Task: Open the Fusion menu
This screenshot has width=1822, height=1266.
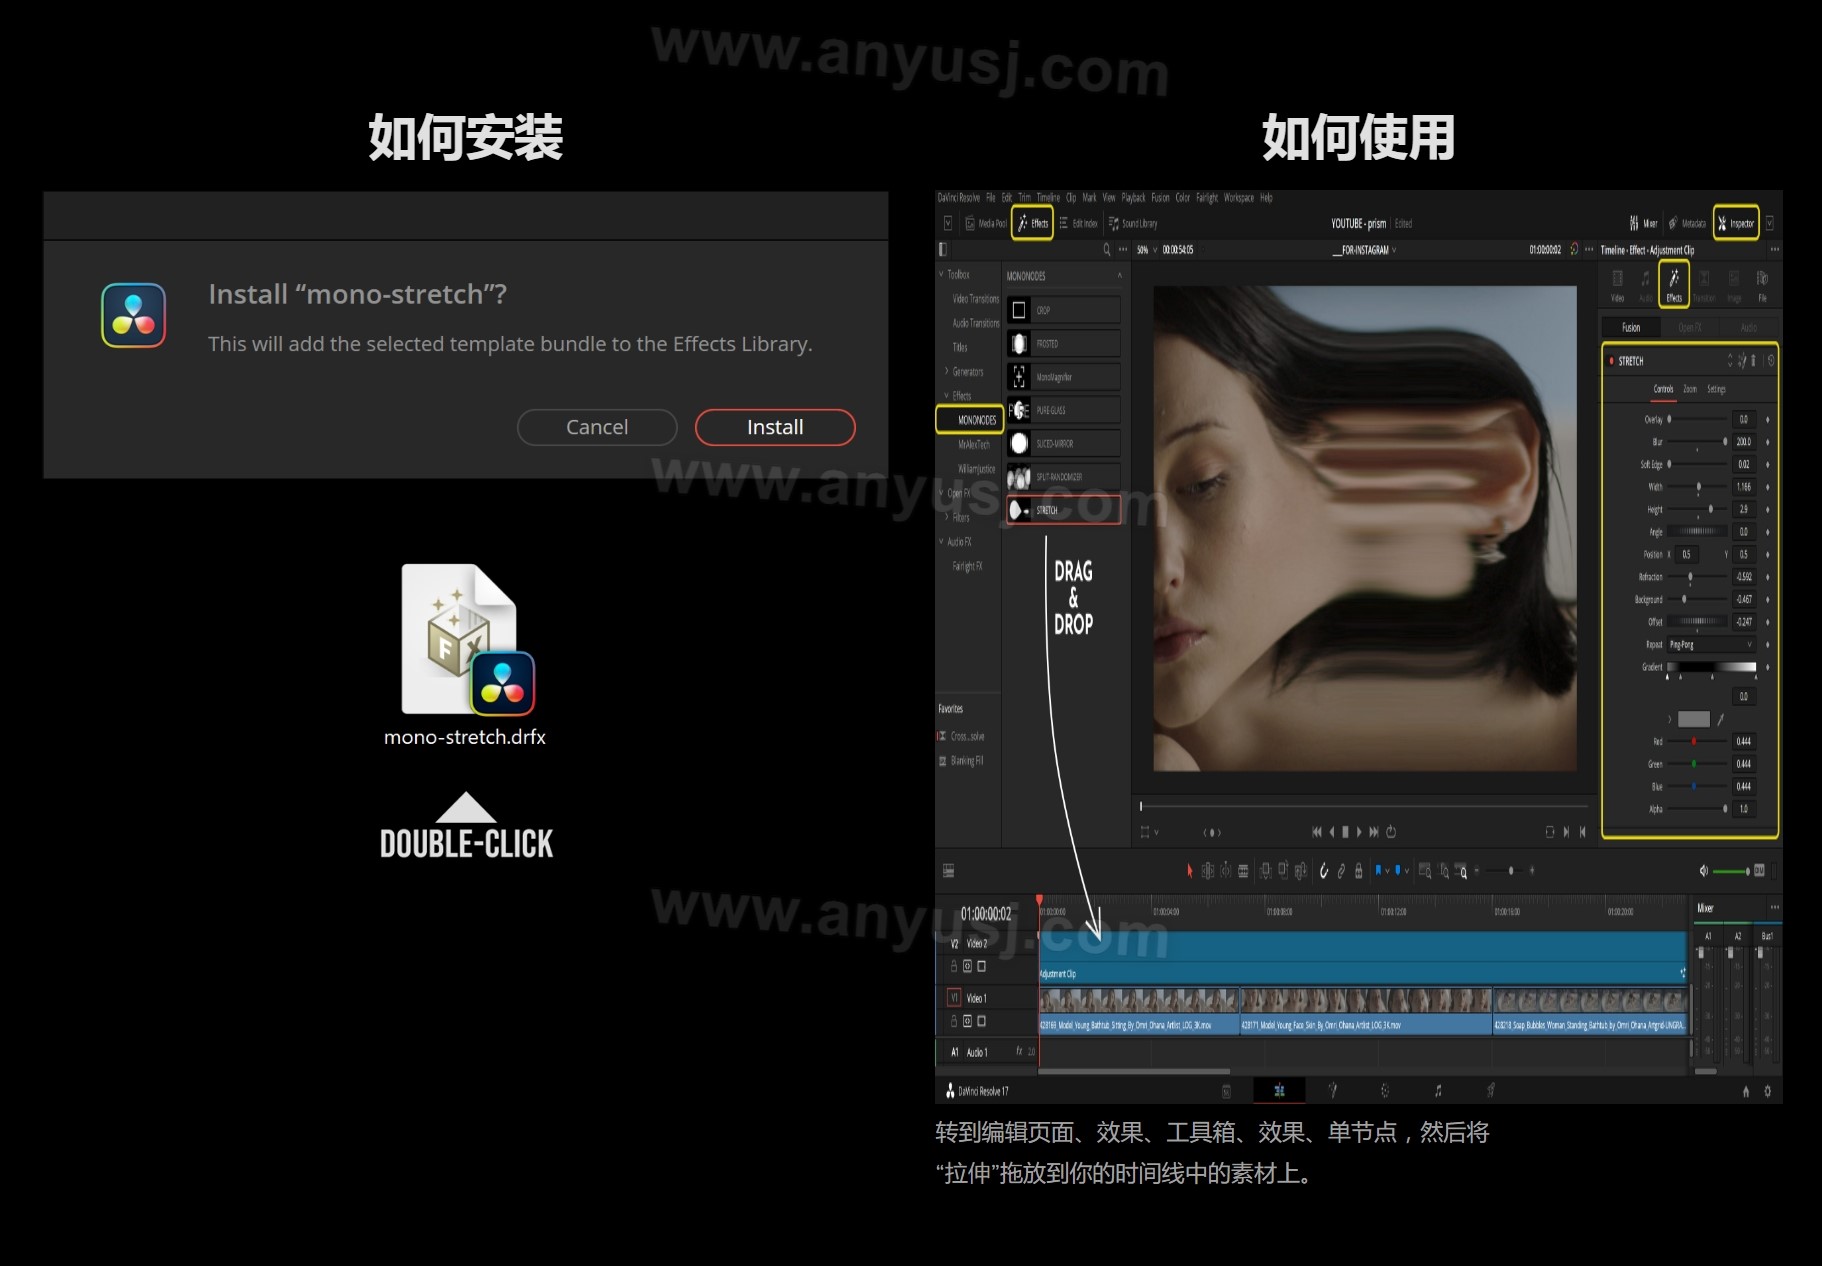Action: coord(1160,198)
